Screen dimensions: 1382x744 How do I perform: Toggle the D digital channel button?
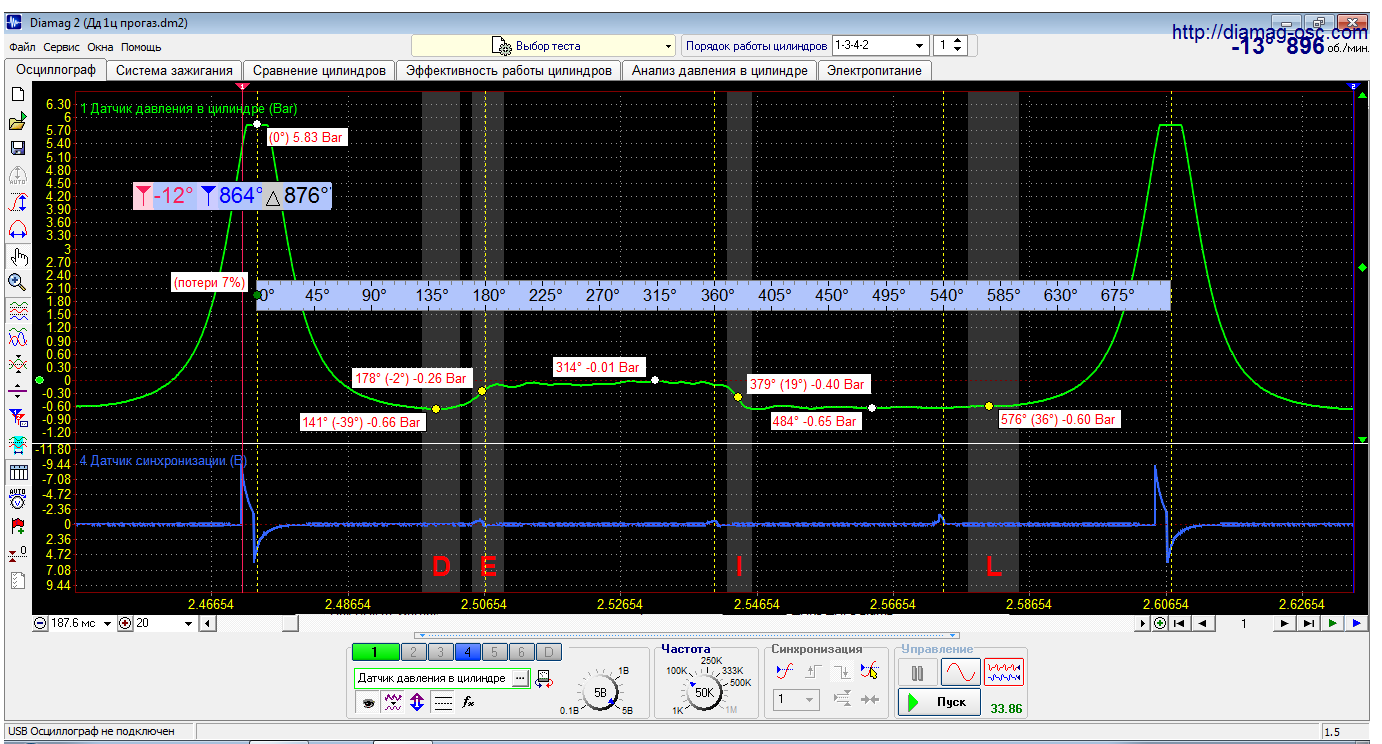[549, 652]
